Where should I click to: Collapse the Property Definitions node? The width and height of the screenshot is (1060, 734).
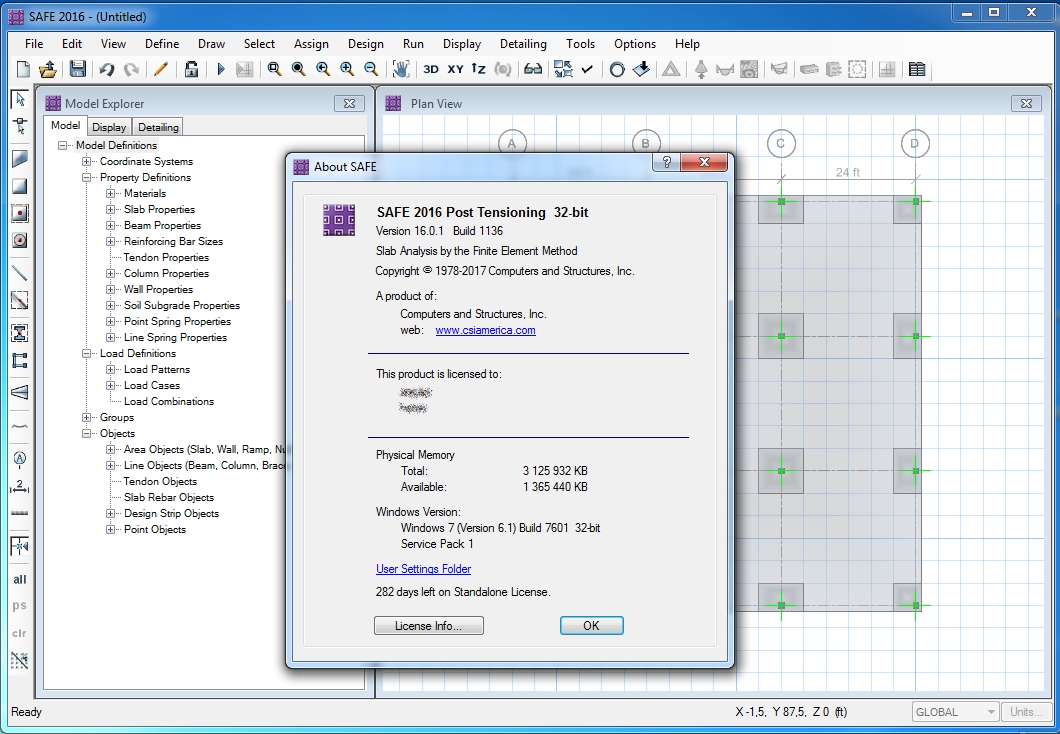click(x=87, y=178)
